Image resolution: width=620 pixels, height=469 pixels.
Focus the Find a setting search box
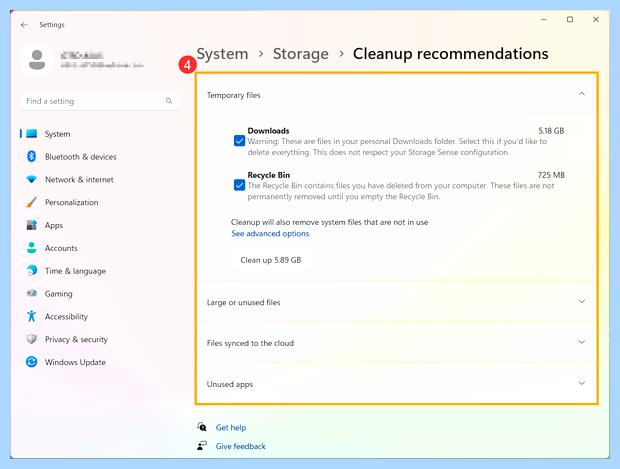tap(100, 101)
